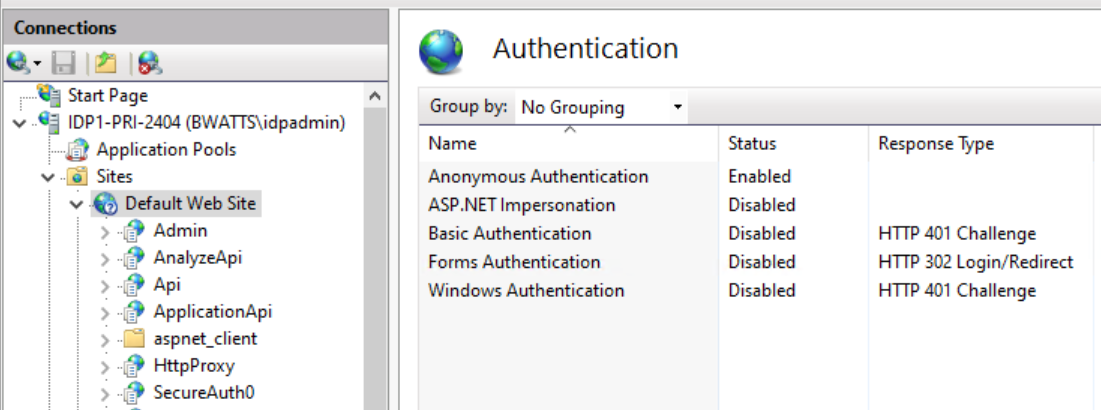Expand the AnalyzeApi node
Viewport: 1101px width, 410px height.
pyautogui.click(x=105, y=259)
